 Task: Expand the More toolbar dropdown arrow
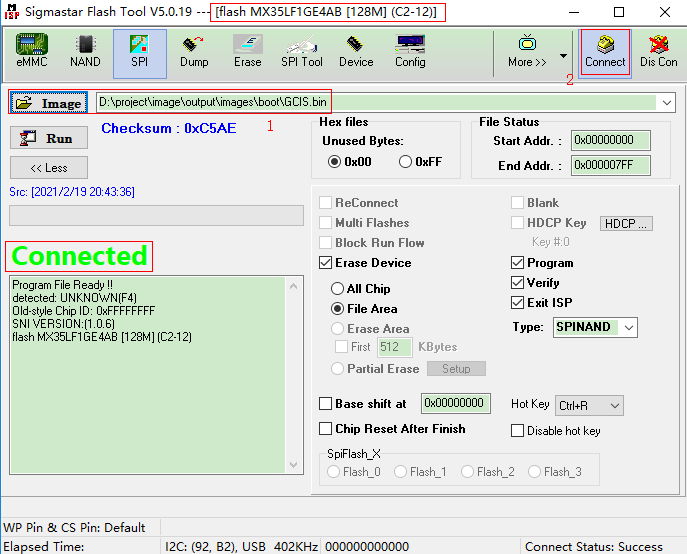[x=563, y=56]
